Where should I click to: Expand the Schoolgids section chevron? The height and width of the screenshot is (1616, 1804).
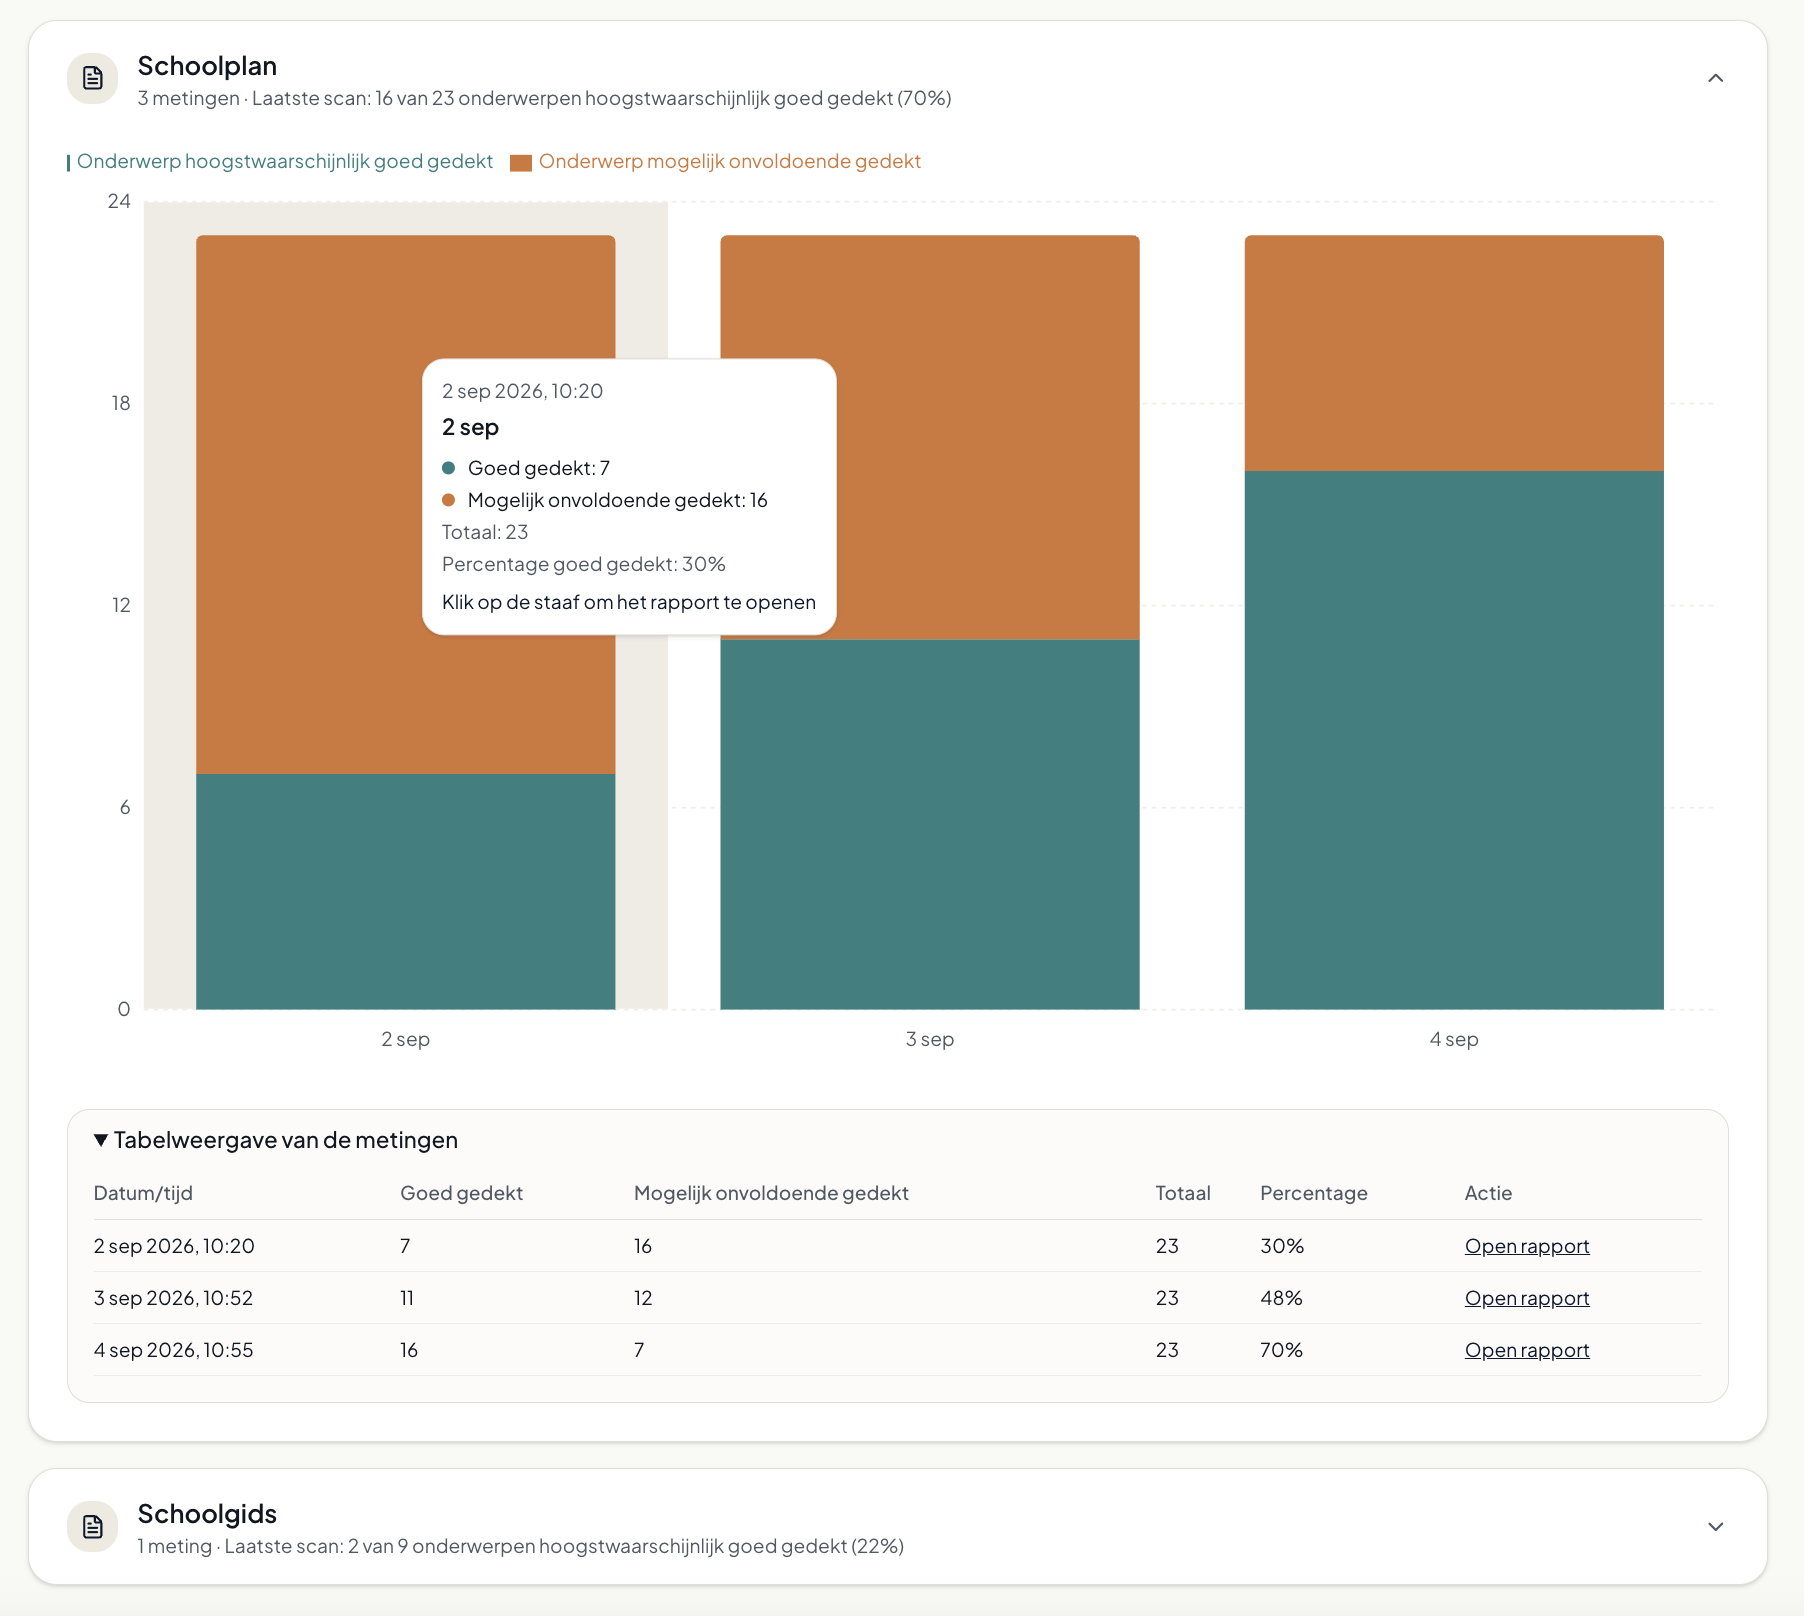(x=1715, y=1526)
